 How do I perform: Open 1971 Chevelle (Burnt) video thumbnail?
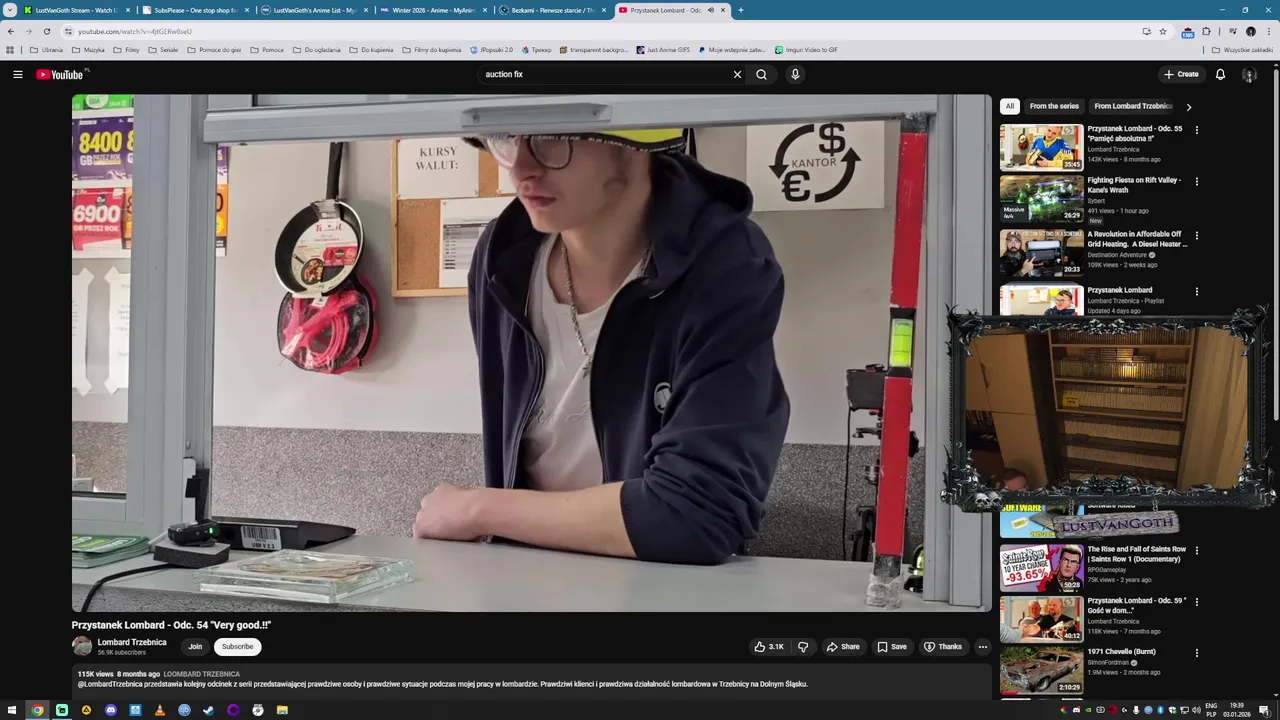tap(1041, 670)
